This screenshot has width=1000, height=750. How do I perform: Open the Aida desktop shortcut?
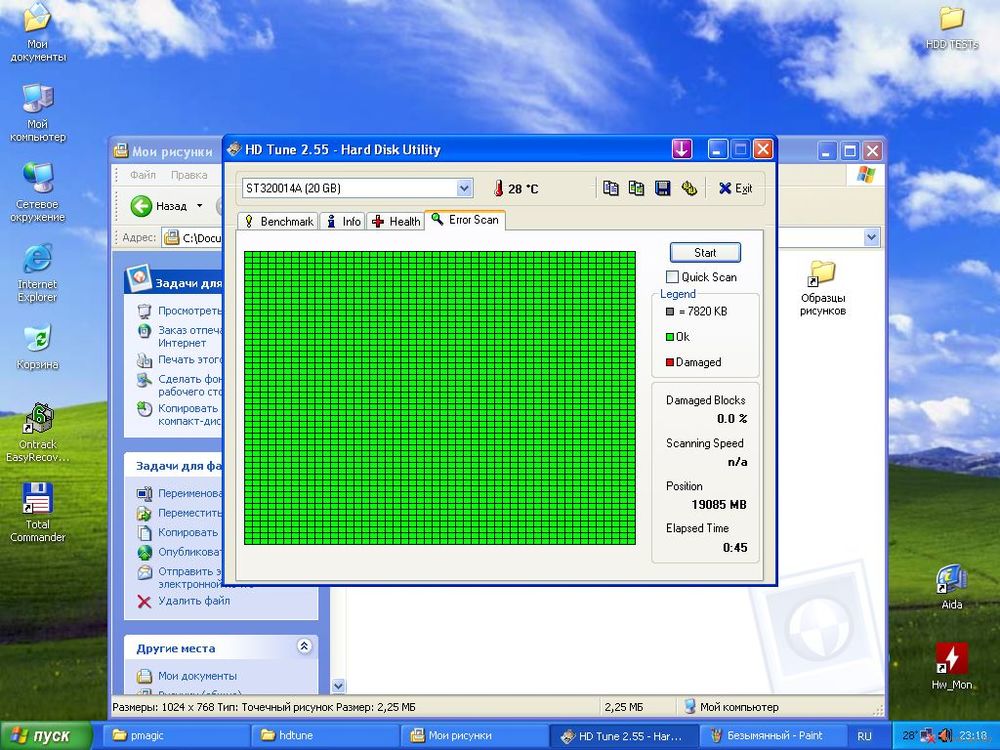tap(951, 585)
